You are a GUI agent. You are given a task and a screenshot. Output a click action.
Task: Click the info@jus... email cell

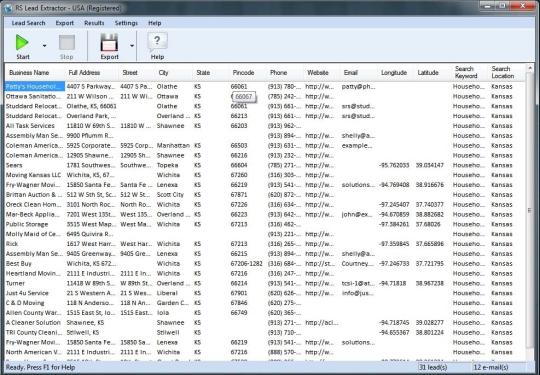coord(358,293)
